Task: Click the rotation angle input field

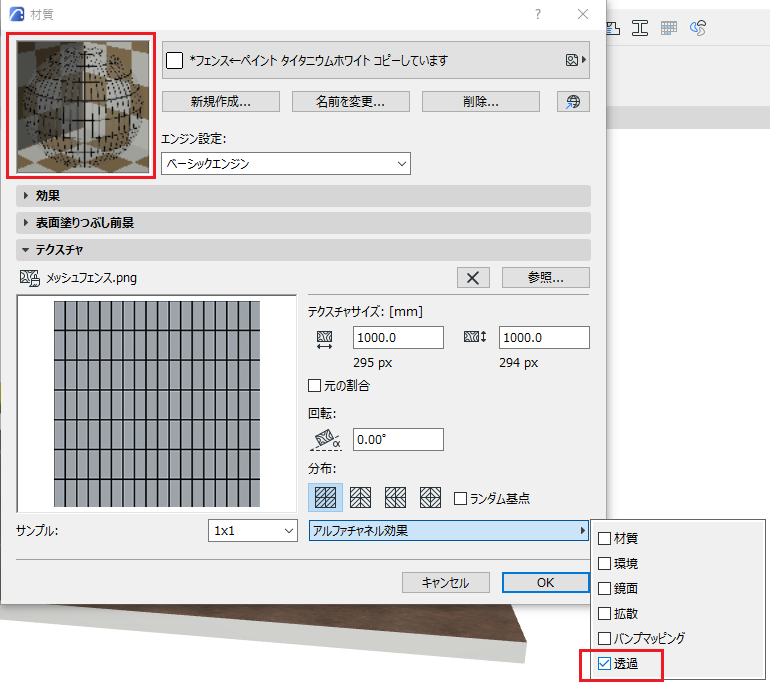Action: [398, 440]
